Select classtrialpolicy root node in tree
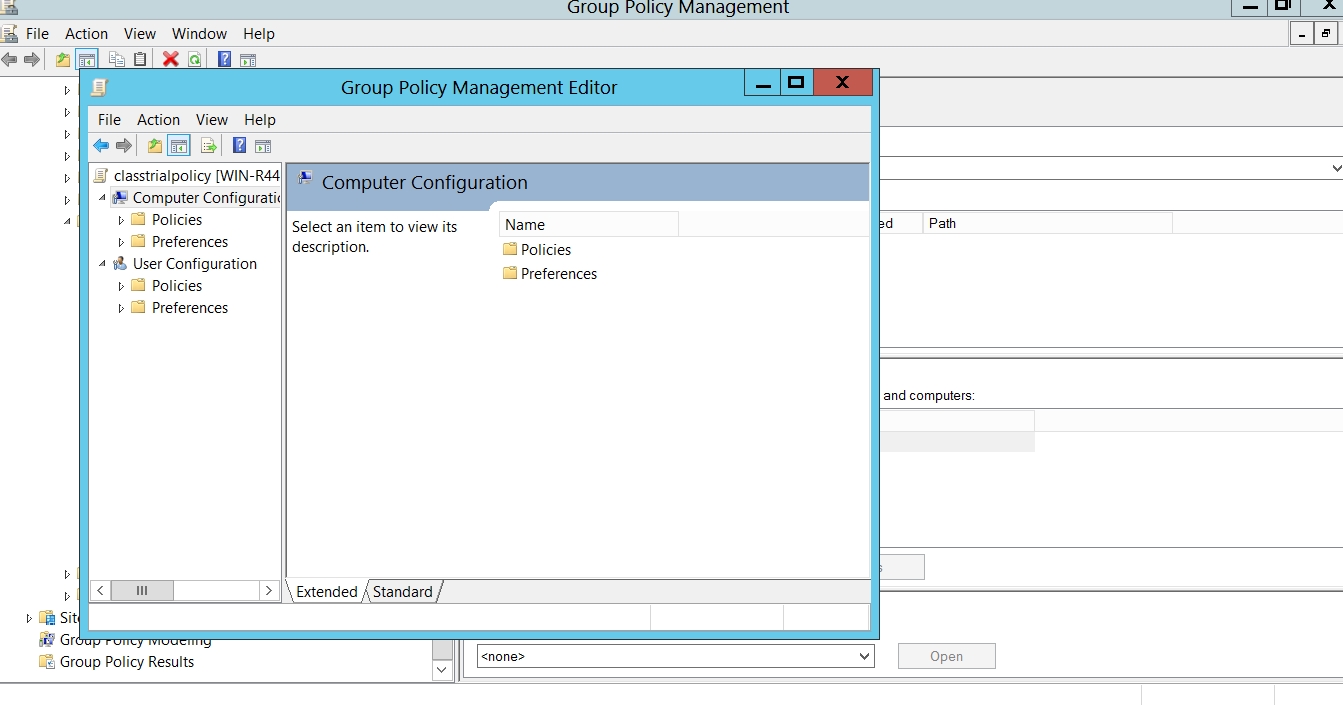The width and height of the screenshot is (1343, 705). [197, 176]
